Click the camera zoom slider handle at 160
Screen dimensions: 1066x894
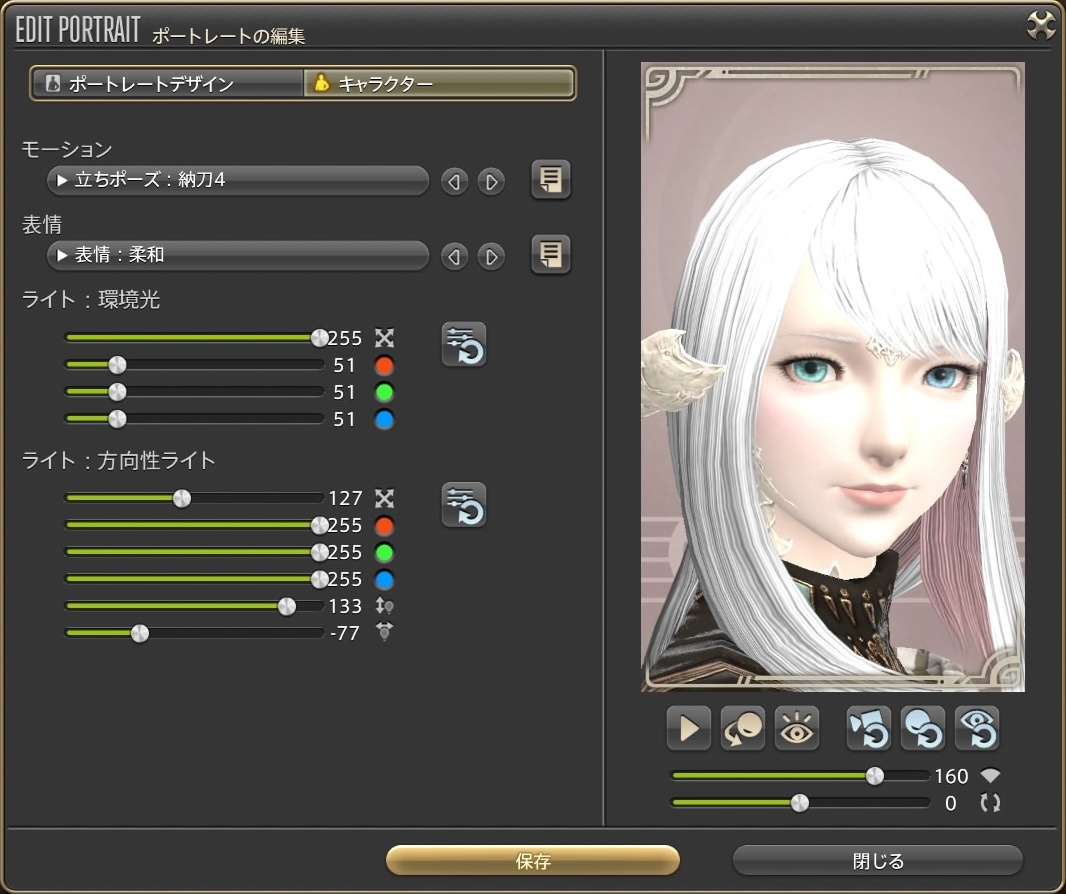pyautogui.click(x=875, y=776)
